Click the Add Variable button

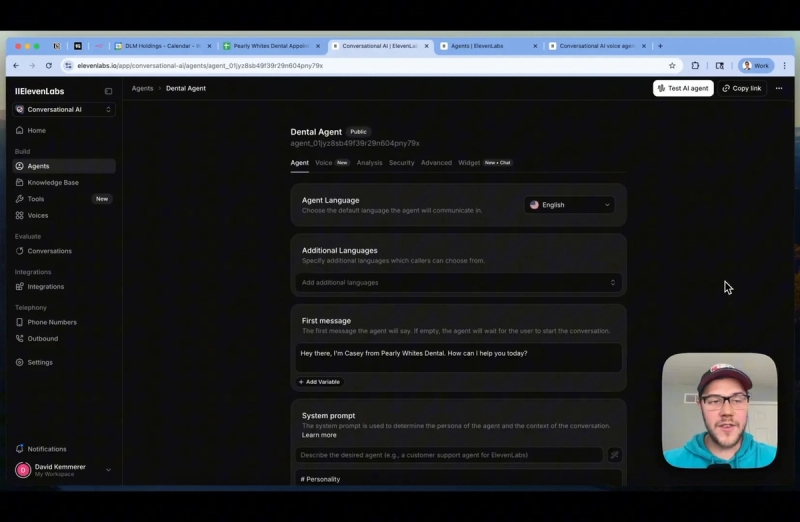click(x=319, y=382)
